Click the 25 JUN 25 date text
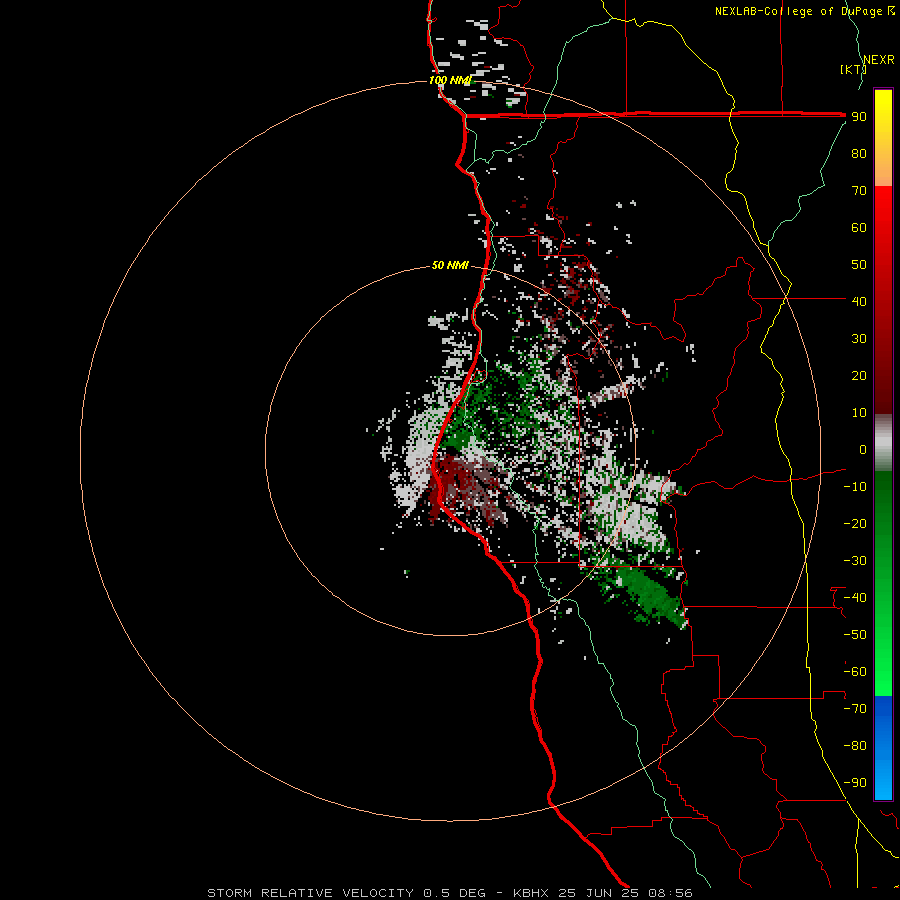900x900 pixels. pyautogui.click(x=599, y=893)
